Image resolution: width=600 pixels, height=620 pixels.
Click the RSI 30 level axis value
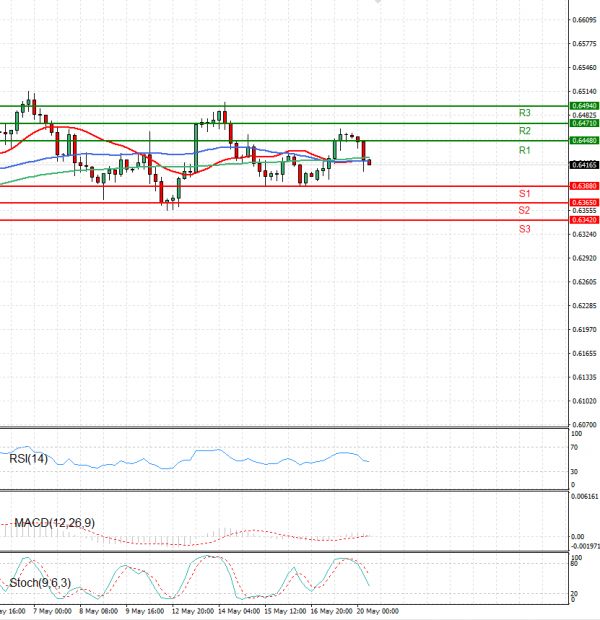[574, 472]
